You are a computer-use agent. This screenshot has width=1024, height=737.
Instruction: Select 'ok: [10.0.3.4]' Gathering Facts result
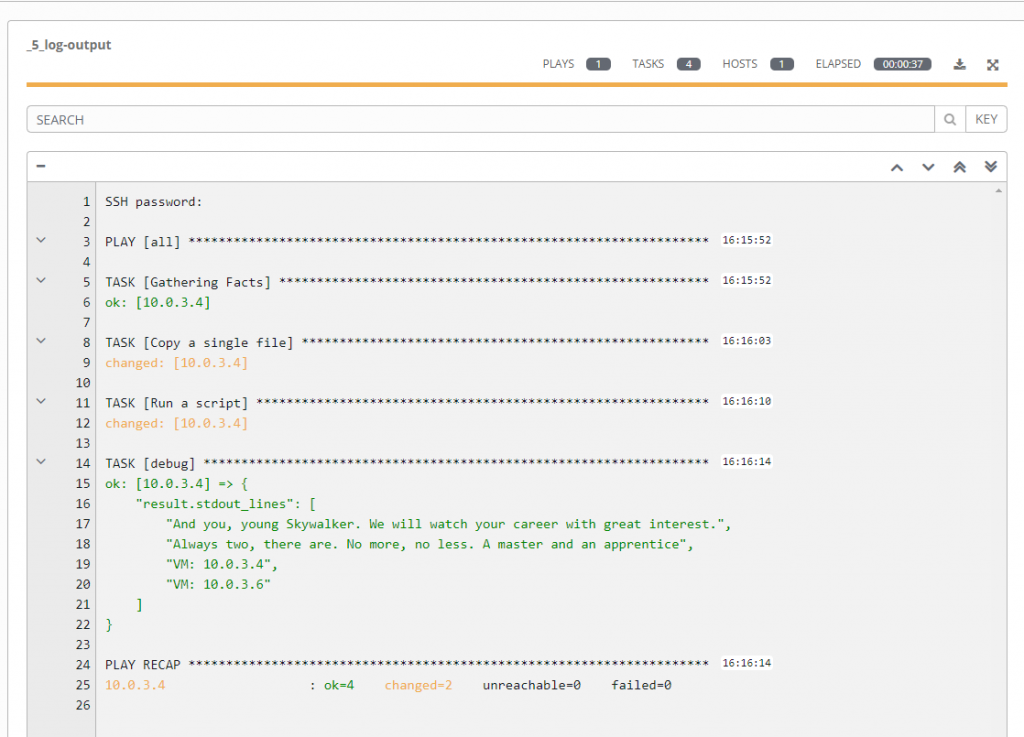point(158,302)
